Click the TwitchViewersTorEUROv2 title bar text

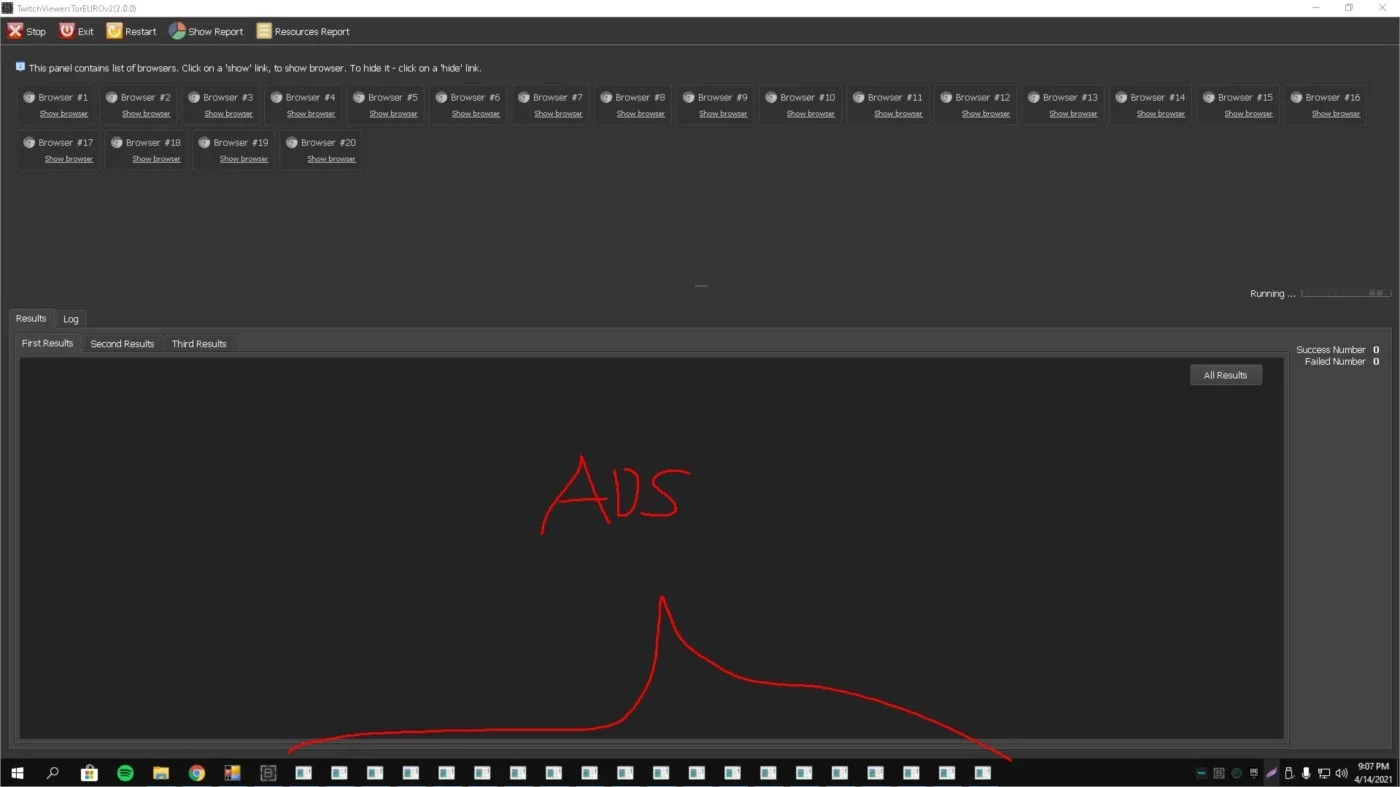click(x=76, y=8)
